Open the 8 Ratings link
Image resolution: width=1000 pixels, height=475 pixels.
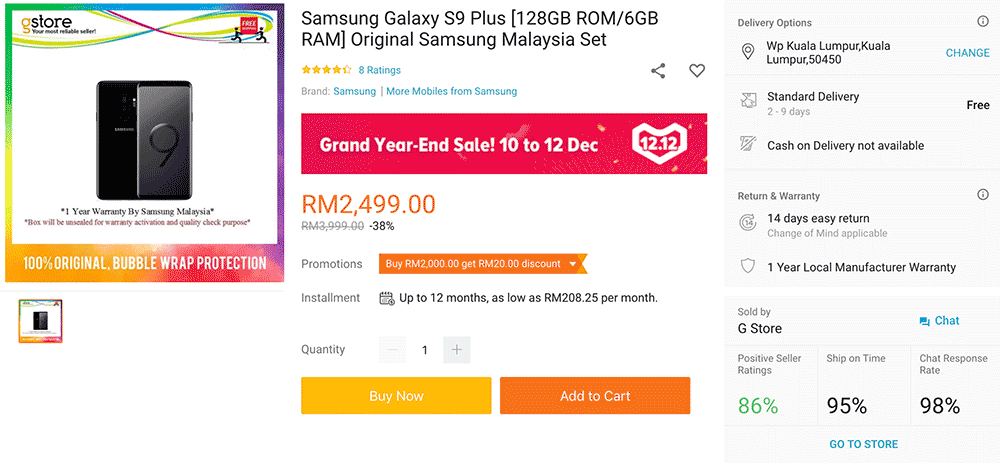click(379, 70)
